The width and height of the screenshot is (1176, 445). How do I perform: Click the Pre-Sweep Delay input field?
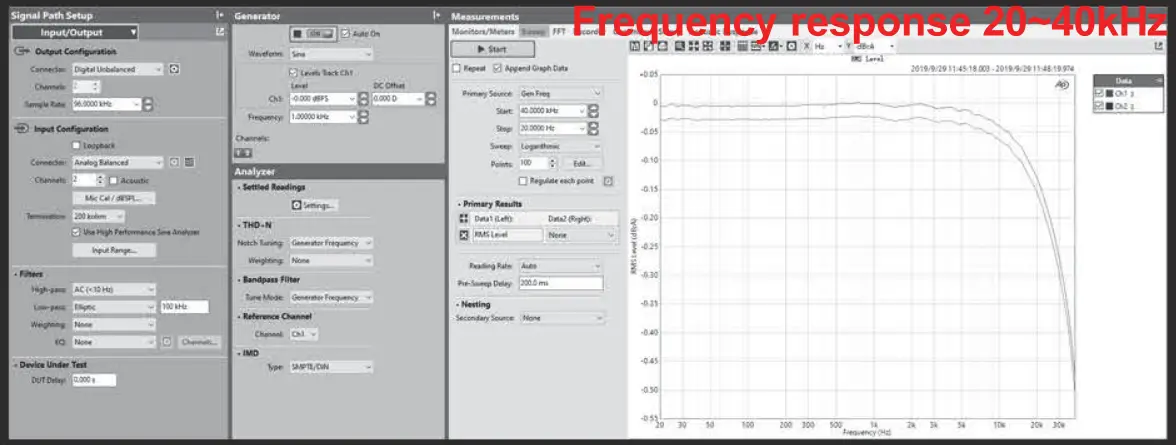(560, 284)
